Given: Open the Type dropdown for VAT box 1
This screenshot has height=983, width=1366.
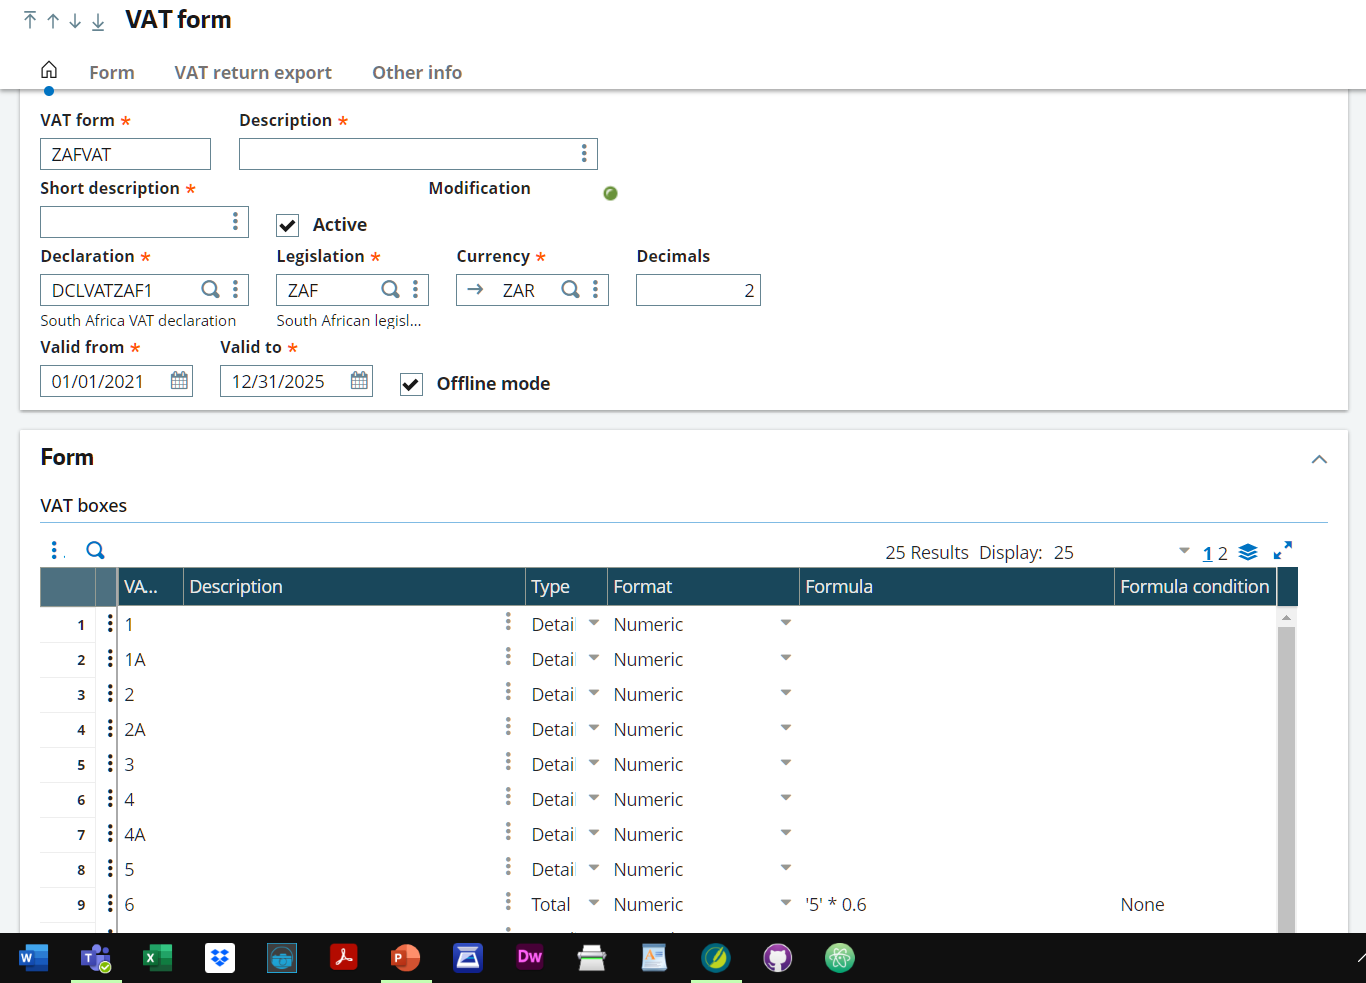Looking at the screenshot, I should 594,623.
